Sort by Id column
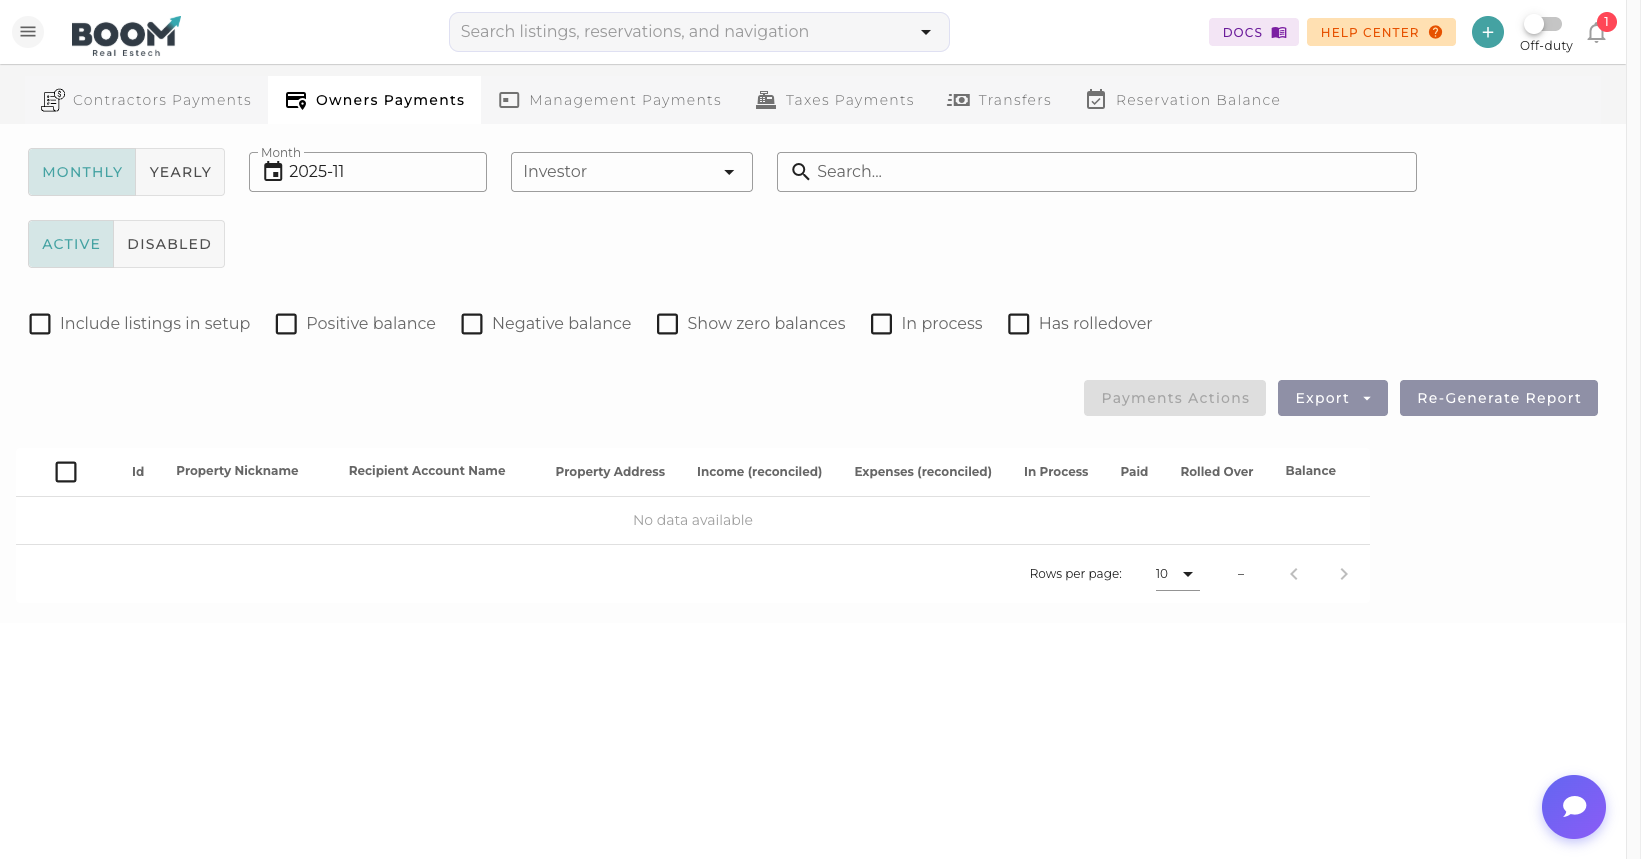The width and height of the screenshot is (1641, 859). coord(138,472)
